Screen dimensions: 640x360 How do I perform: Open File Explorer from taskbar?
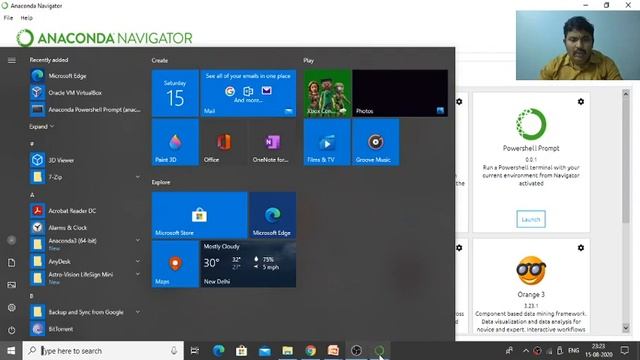287,351
